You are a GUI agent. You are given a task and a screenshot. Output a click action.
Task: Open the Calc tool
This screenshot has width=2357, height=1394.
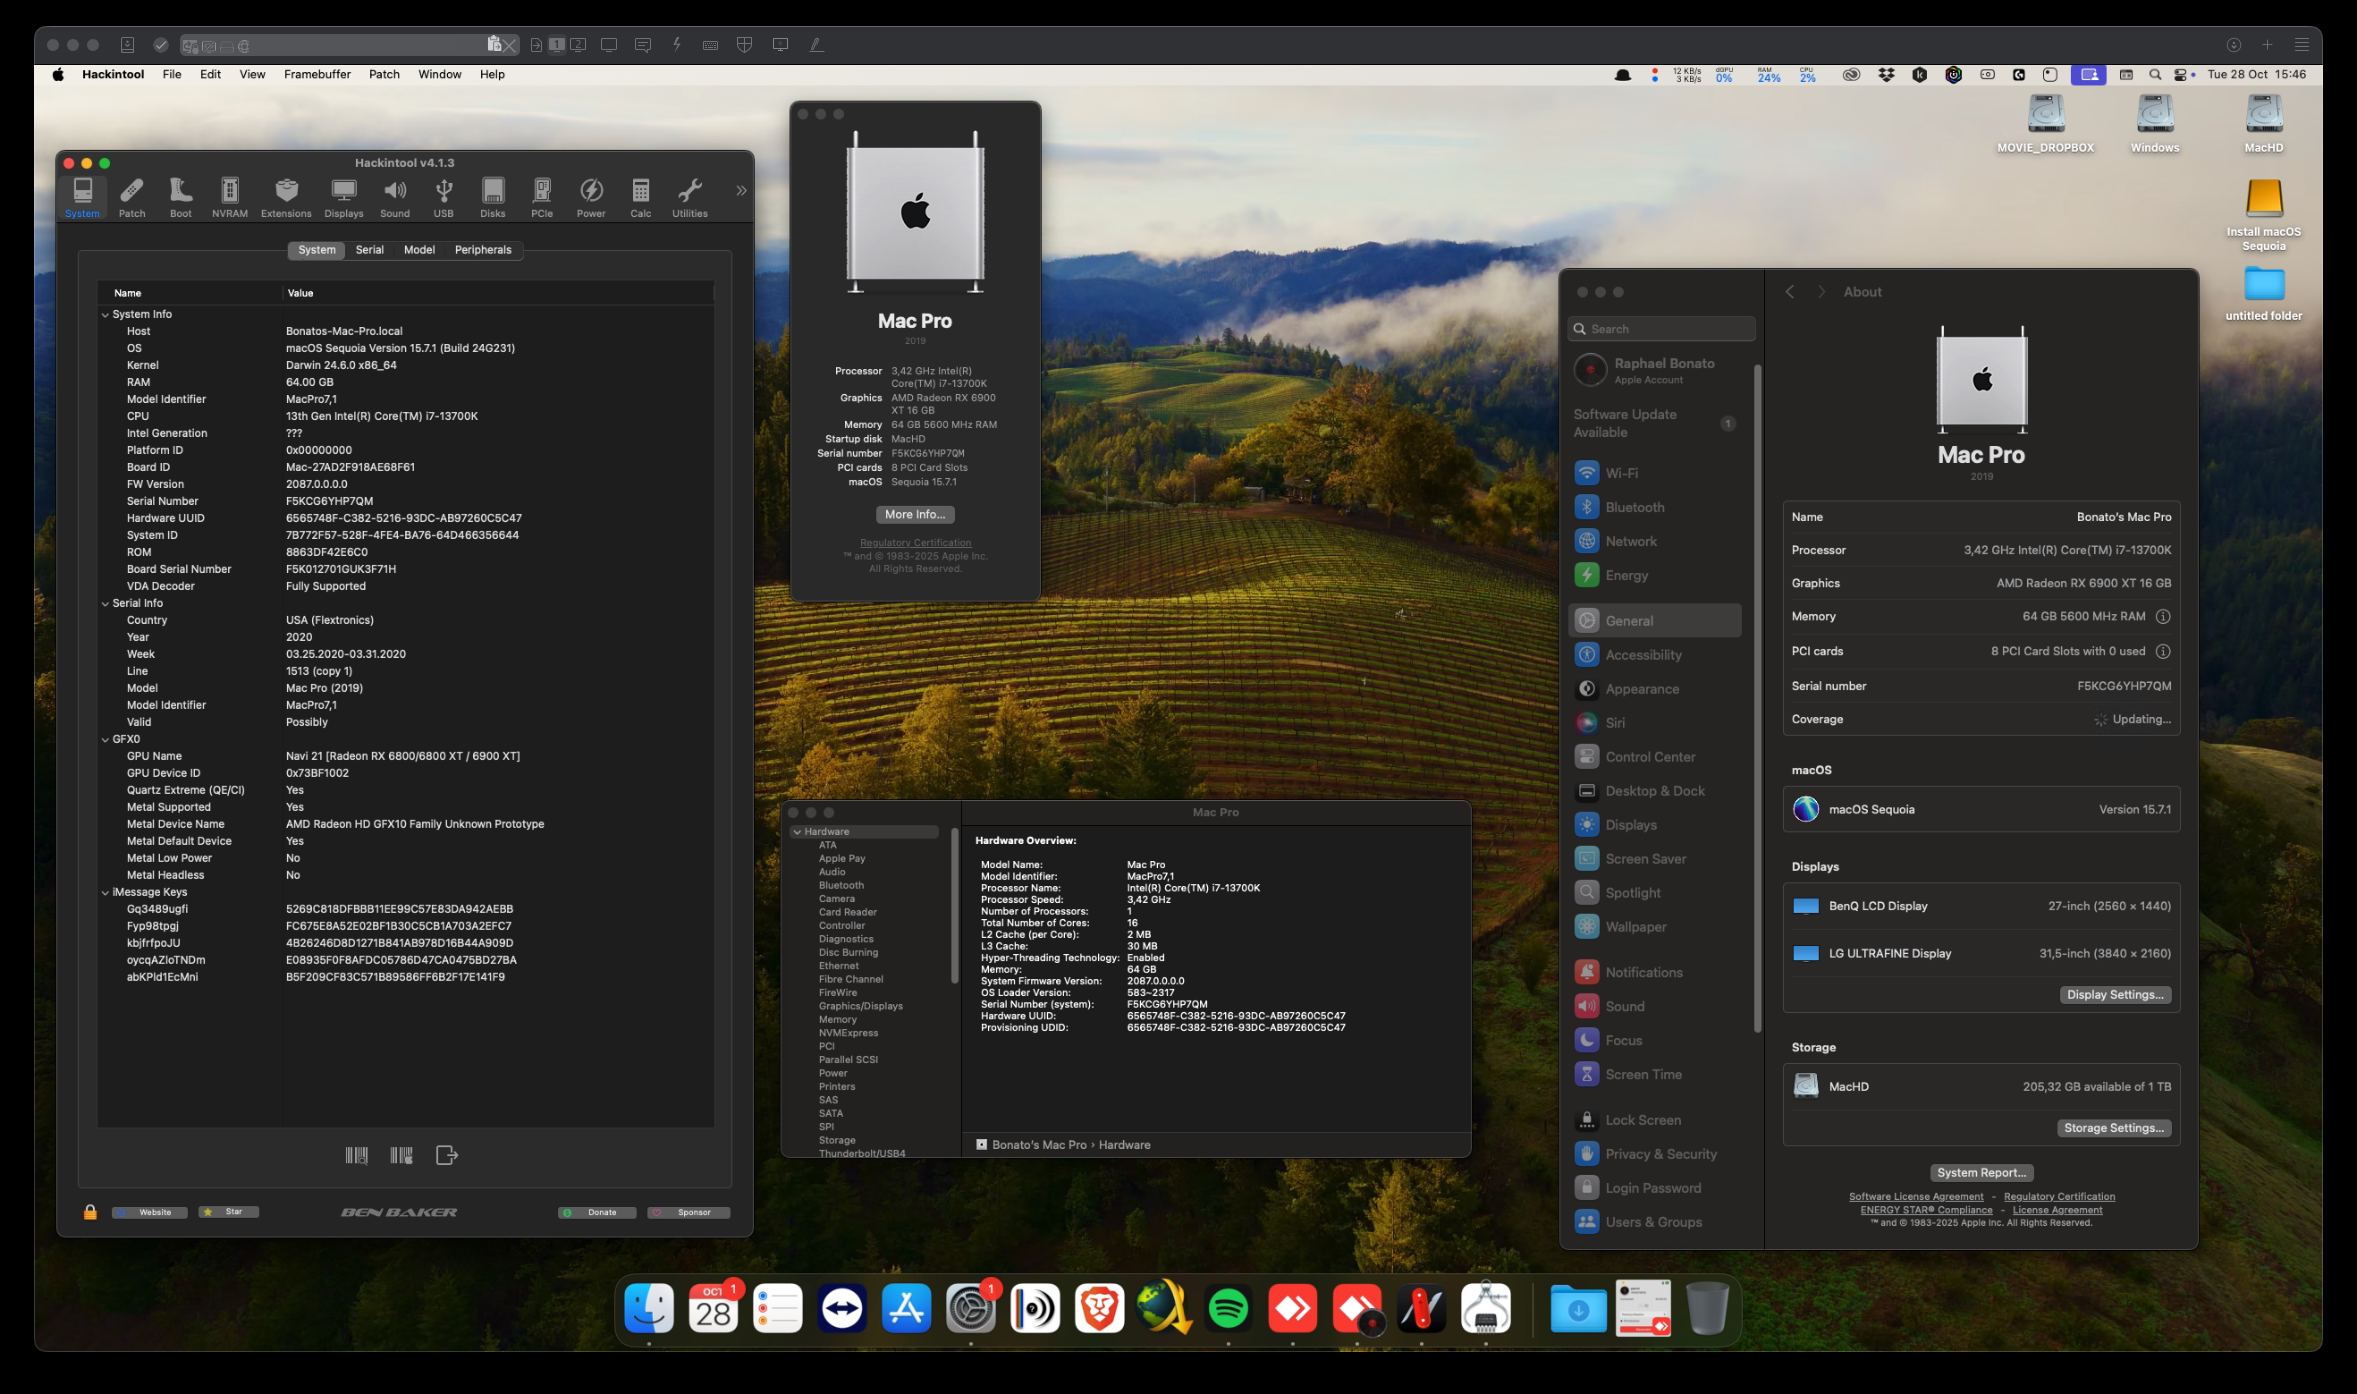(x=640, y=197)
